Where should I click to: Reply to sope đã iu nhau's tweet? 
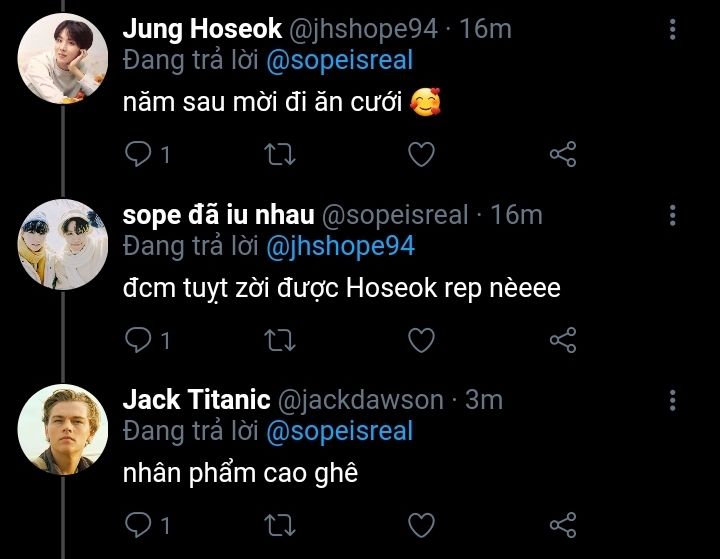[x=138, y=340]
